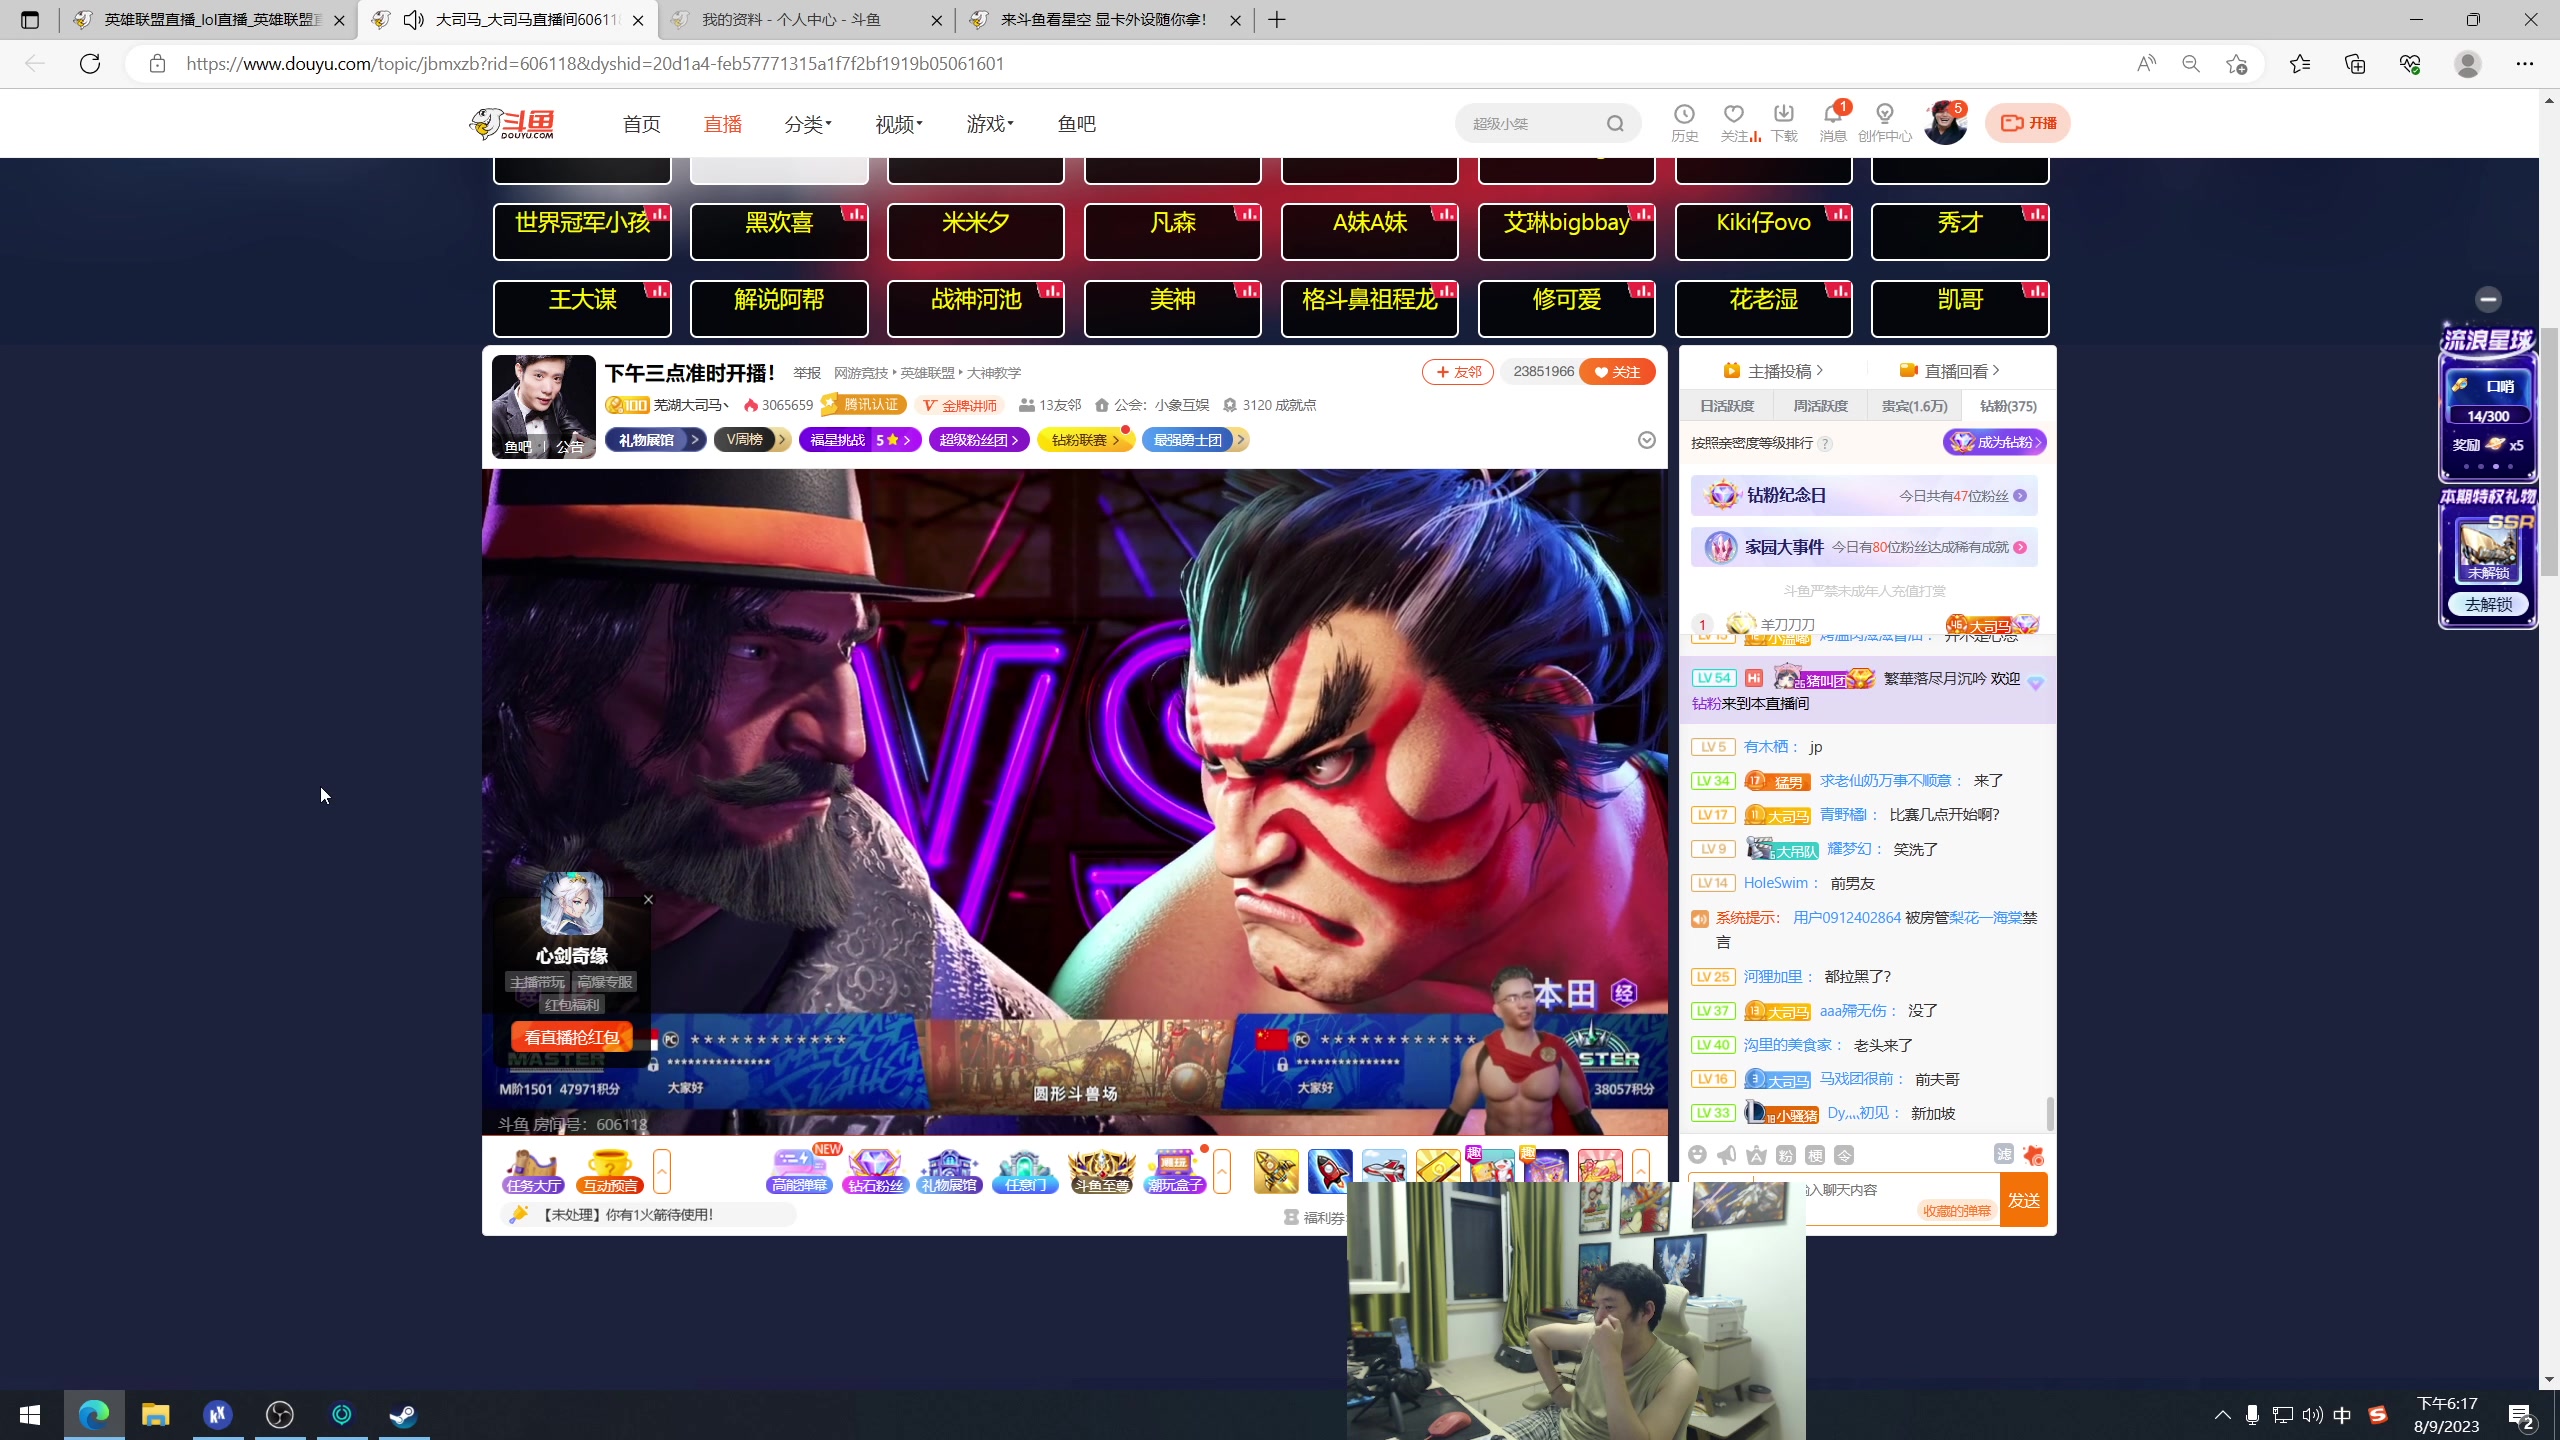Go to the Douyu logo homepage
Image resolution: width=2560 pixels, height=1440 pixels.
pyautogui.click(x=512, y=123)
